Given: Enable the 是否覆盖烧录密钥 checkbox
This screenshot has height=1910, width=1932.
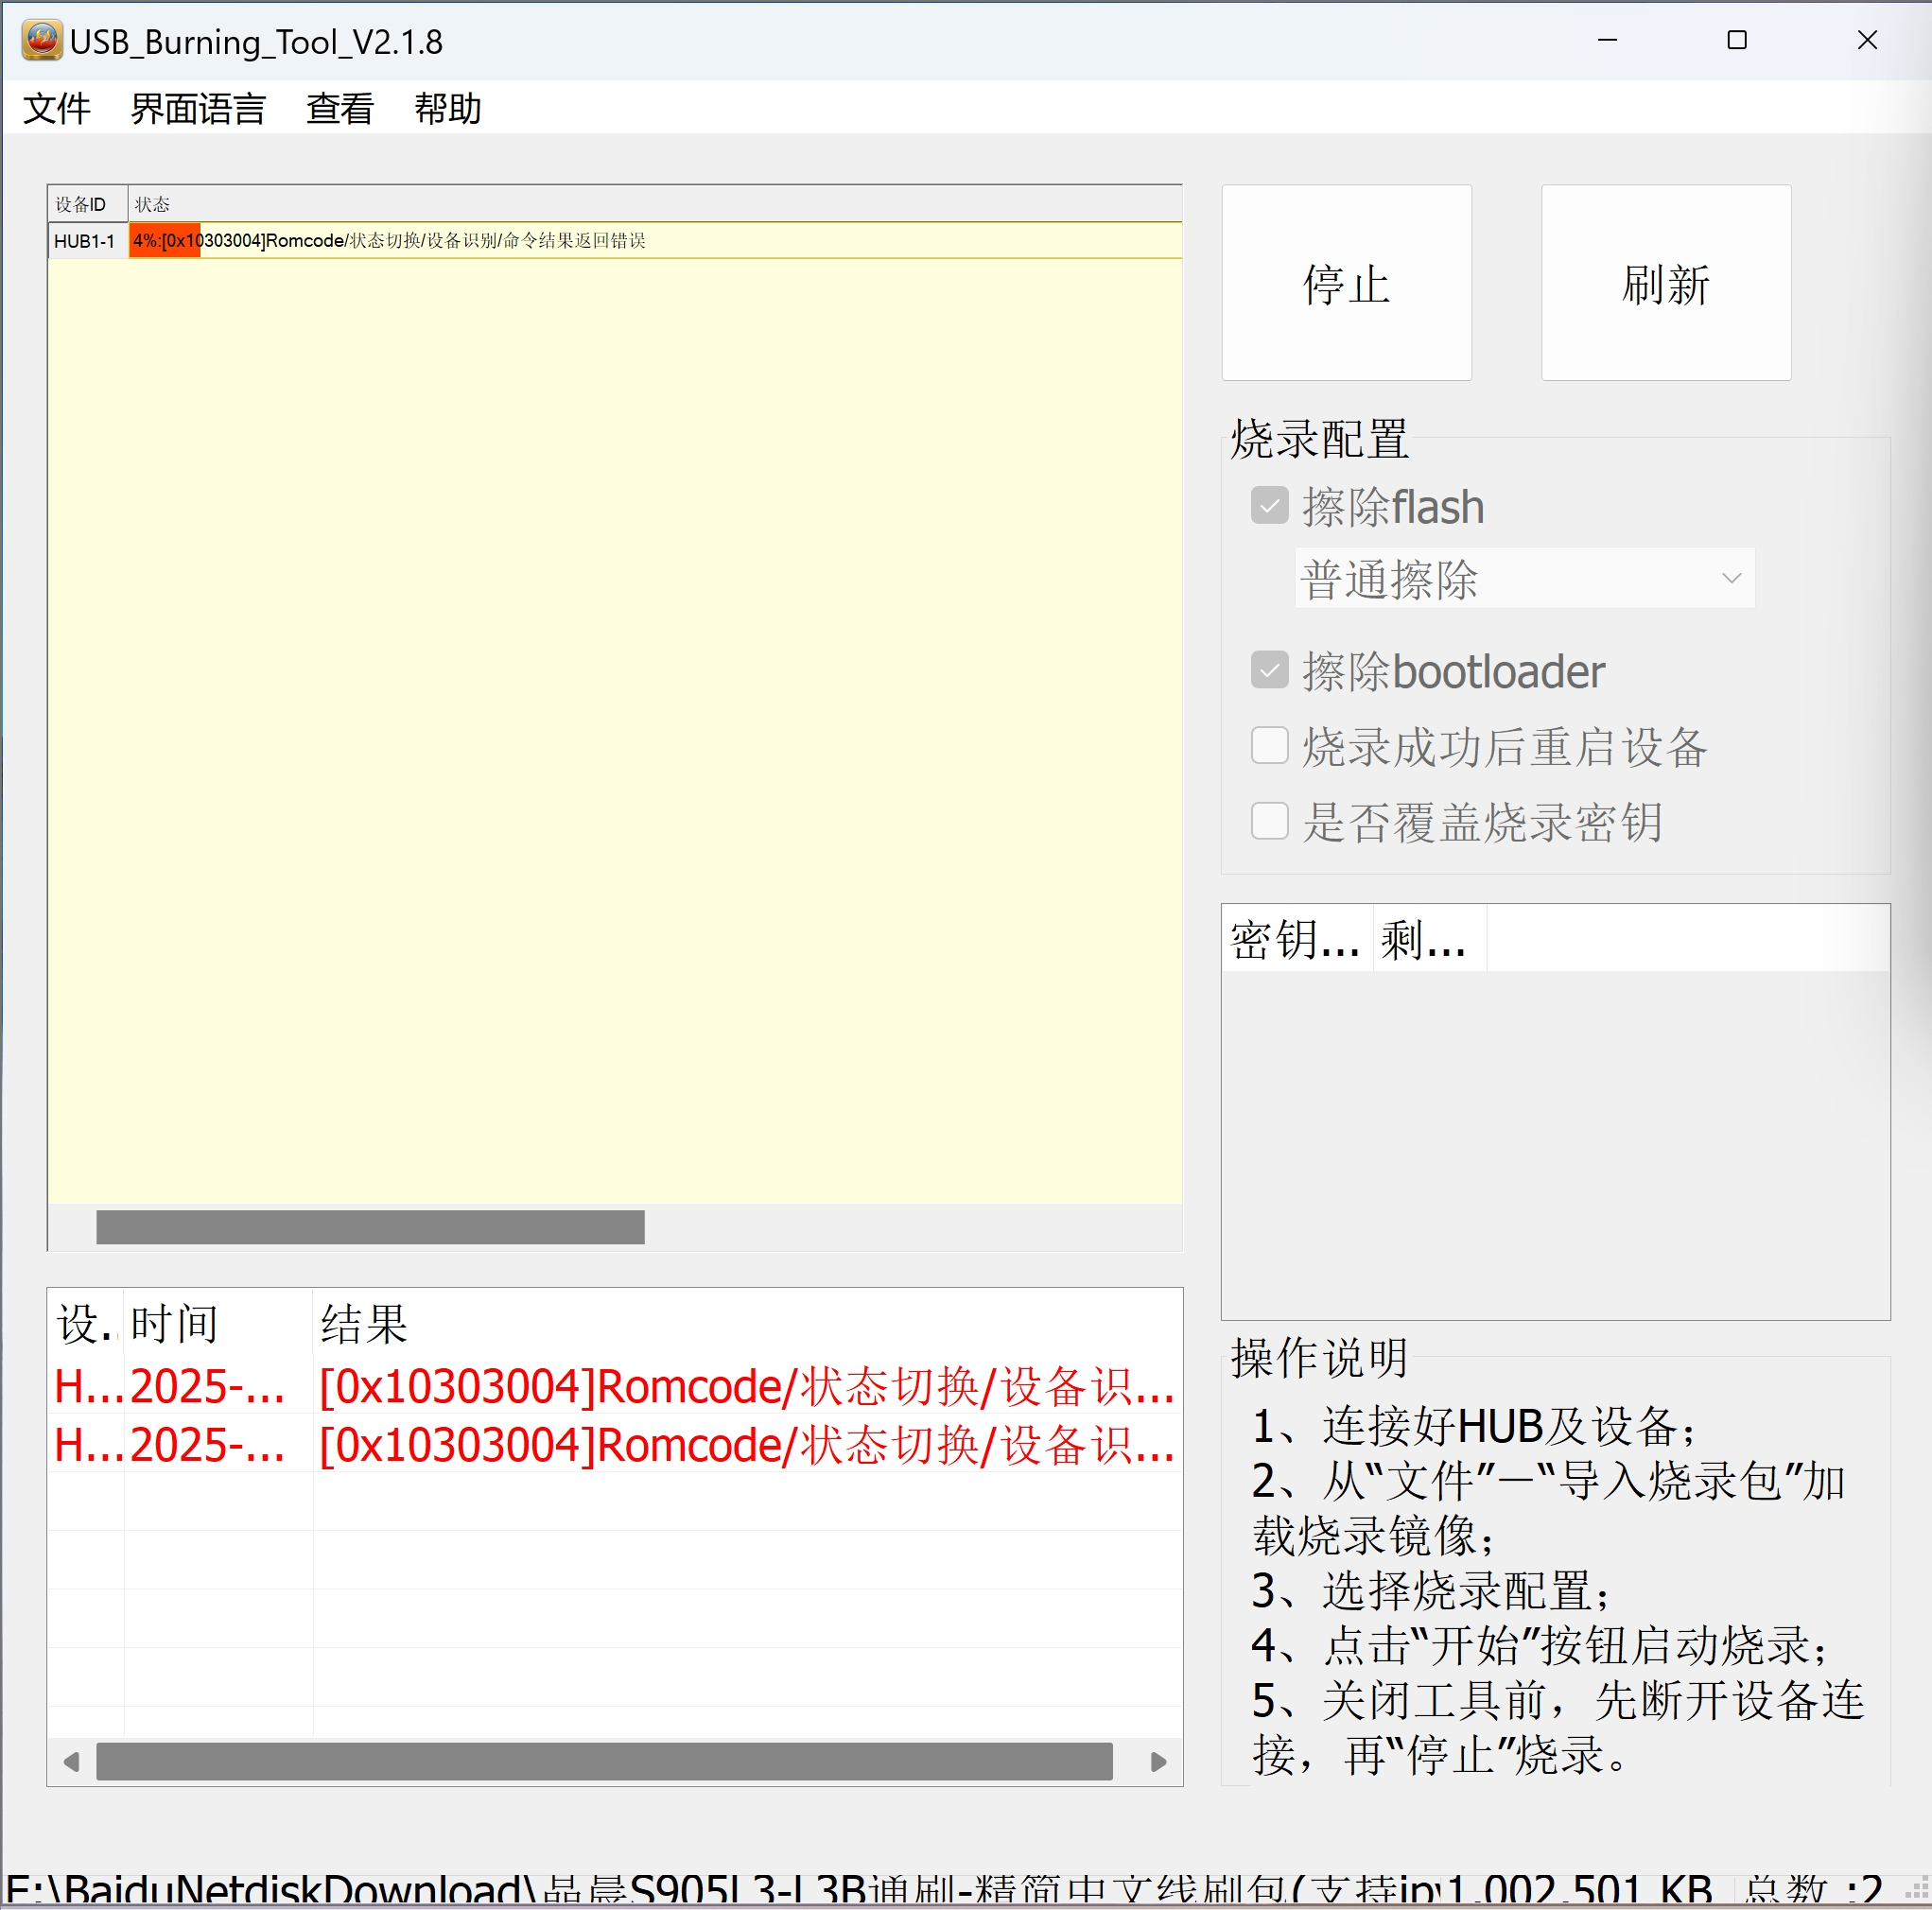Looking at the screenshot, I should (1269, 820).
